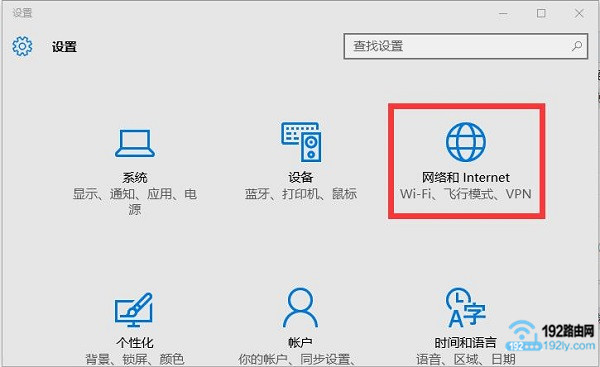Open the Personalization (个性化) paintbrush icon
Image resolution: width=600 pixels, height=367 pixels.
coord(134,310)
